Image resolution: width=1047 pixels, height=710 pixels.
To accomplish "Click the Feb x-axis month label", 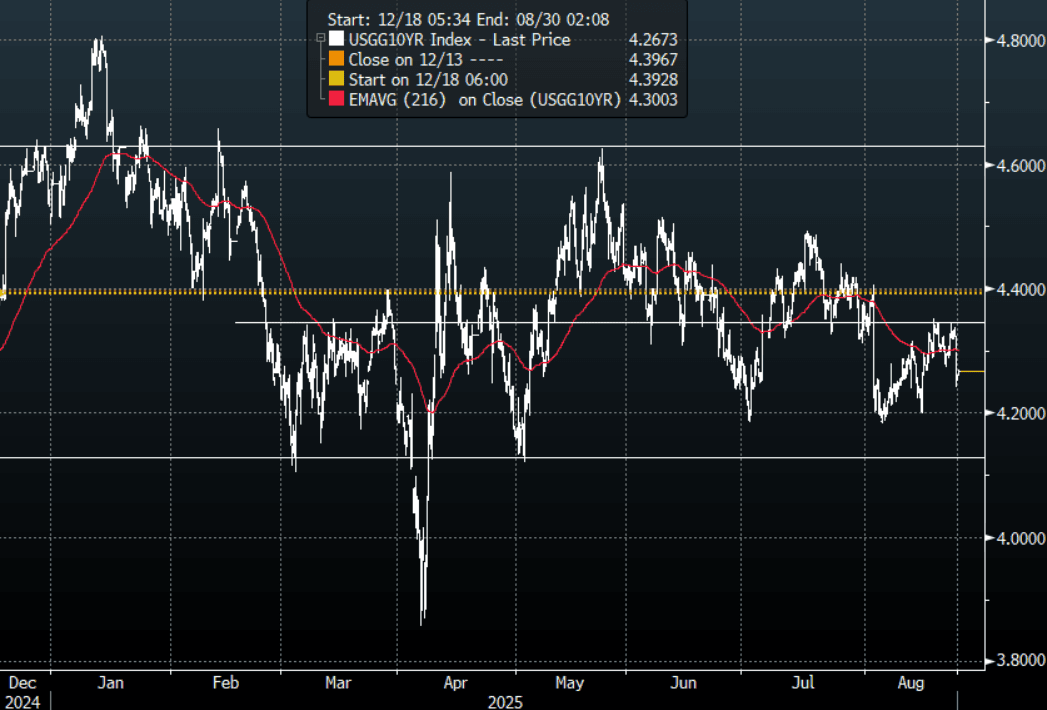I will [x=226, y=683].
